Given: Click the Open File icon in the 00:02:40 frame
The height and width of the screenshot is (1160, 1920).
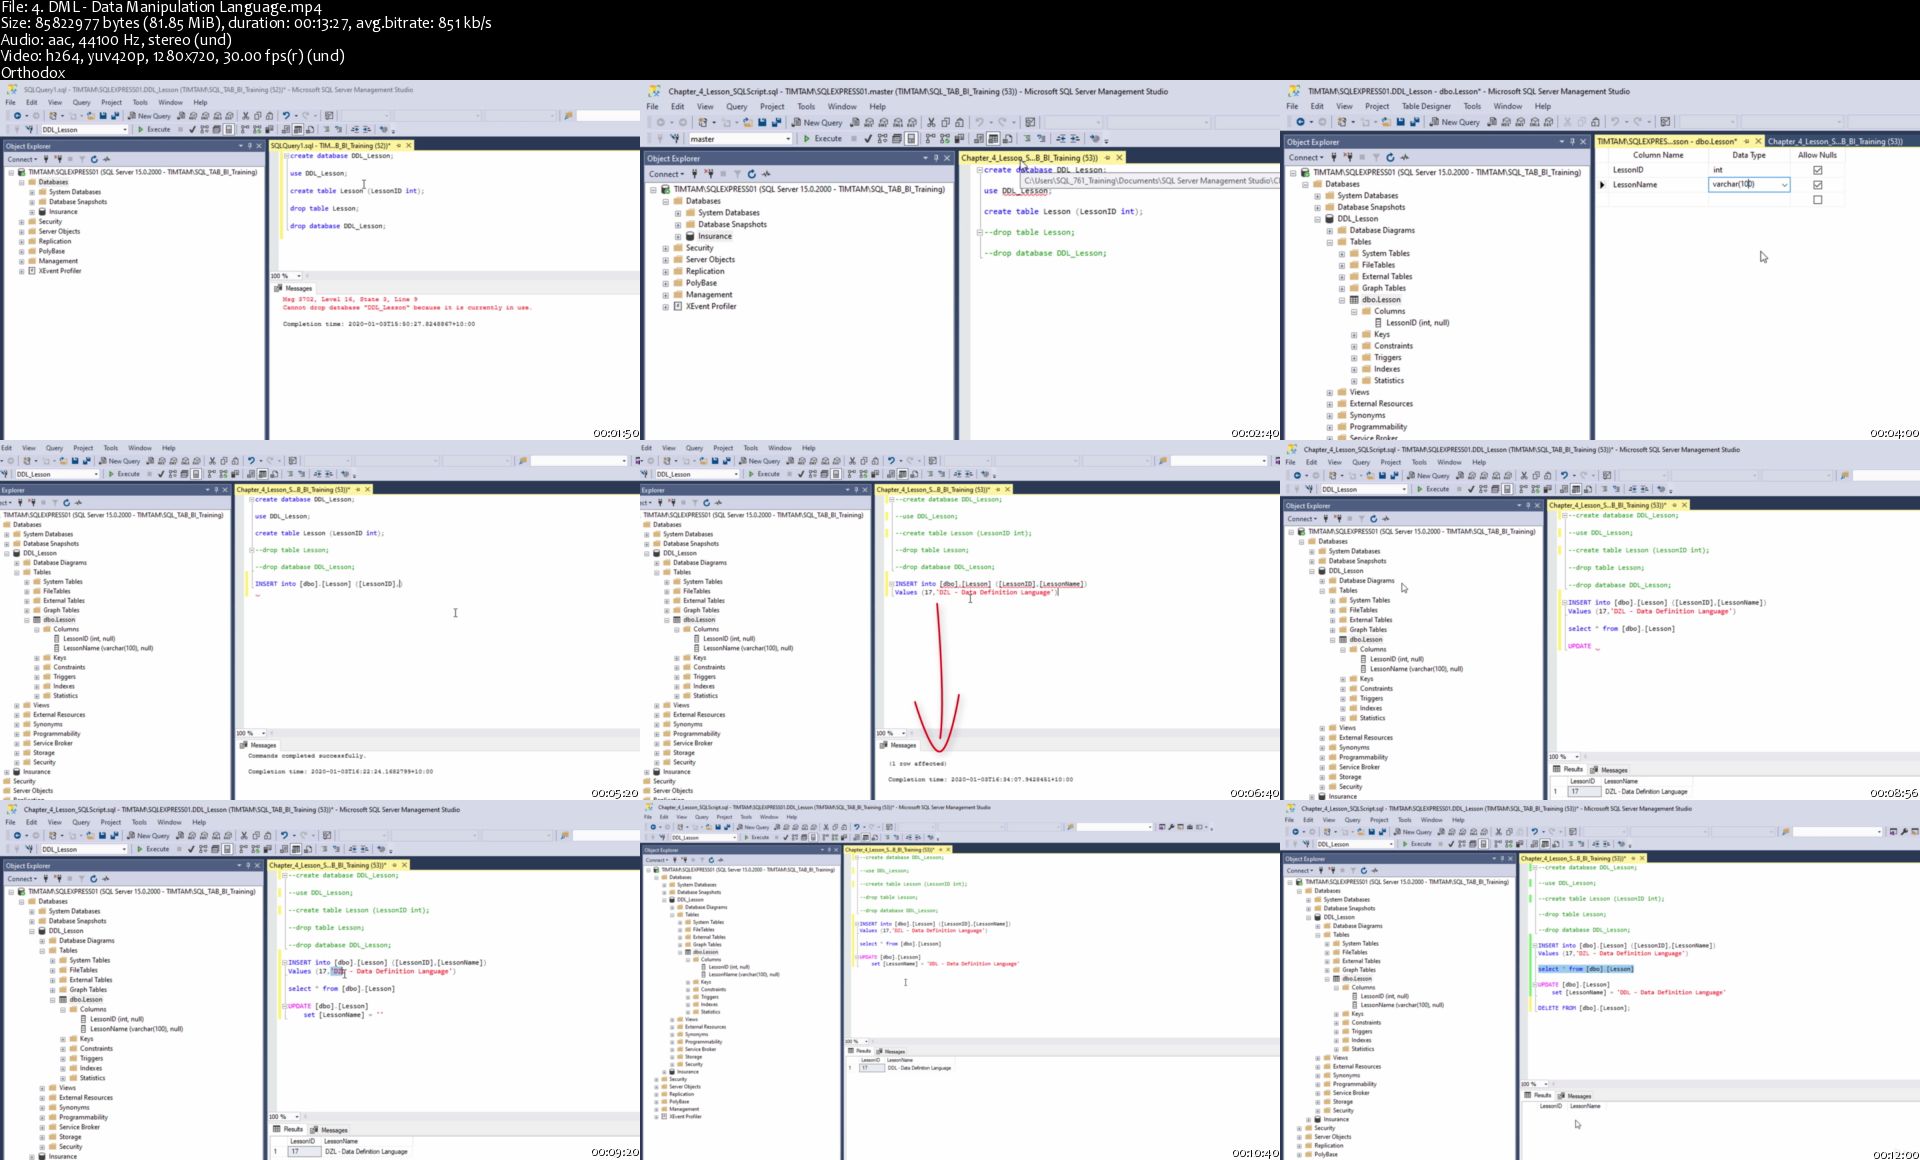Looking at the screenshot, I should (x=747, y=123).
